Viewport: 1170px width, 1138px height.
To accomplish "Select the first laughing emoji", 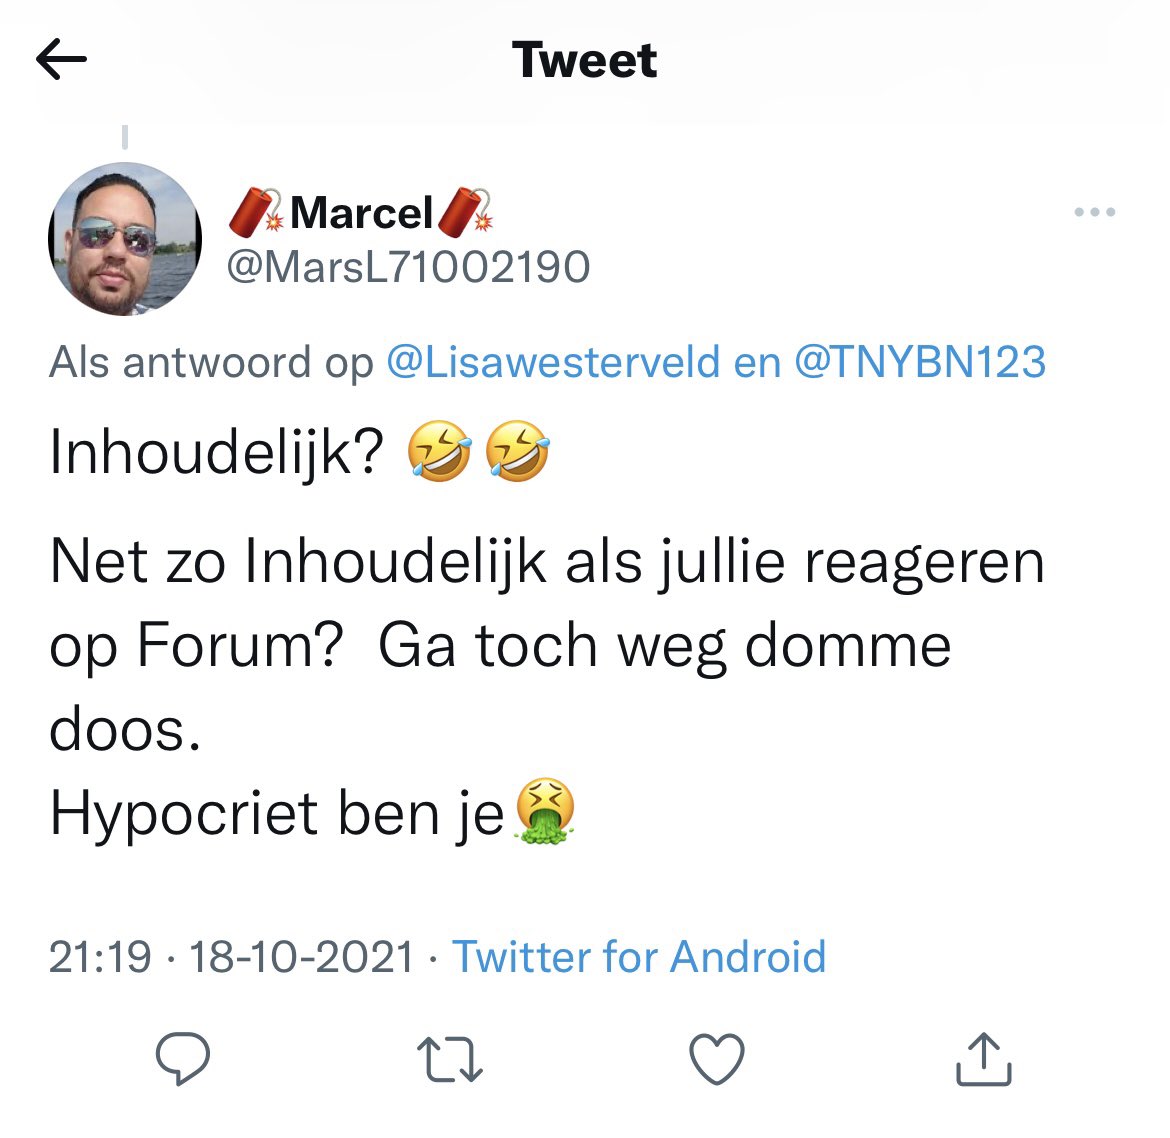I will [439, 451].
